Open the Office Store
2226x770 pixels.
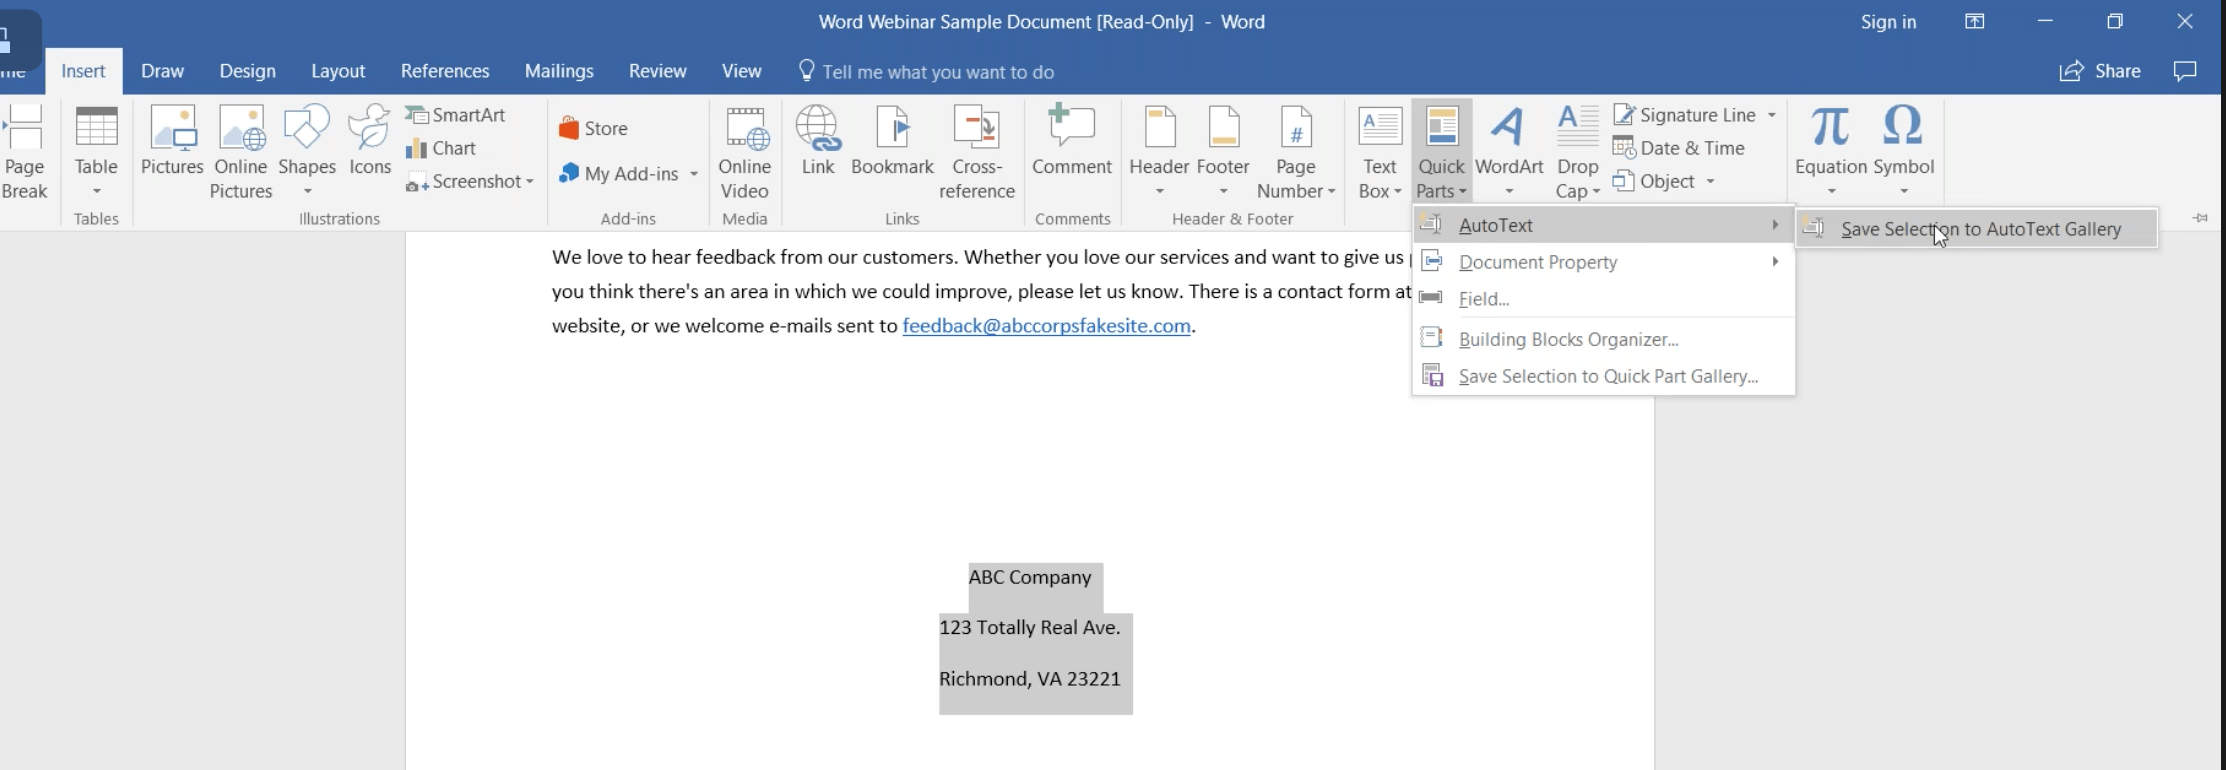tap(593, 128)
